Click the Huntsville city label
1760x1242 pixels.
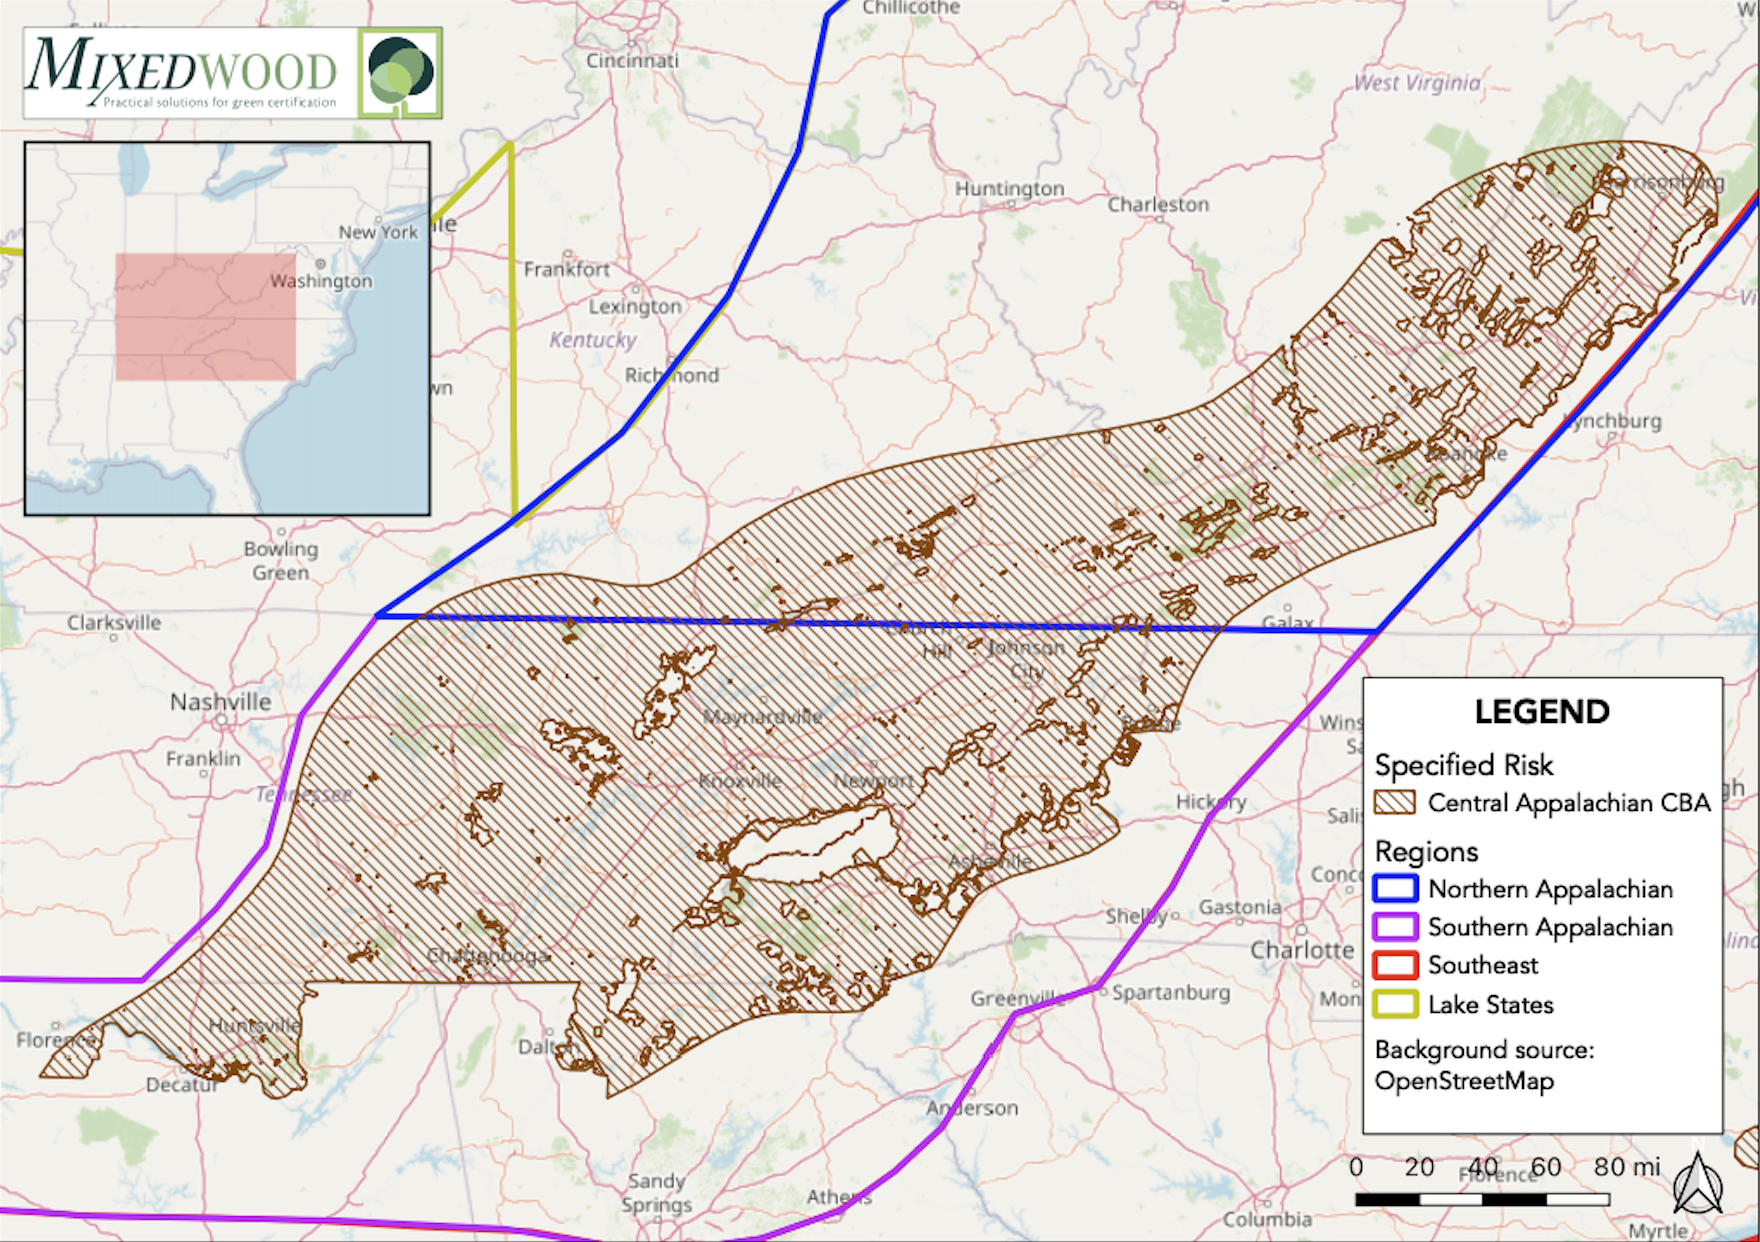[x=254, y=1026]
